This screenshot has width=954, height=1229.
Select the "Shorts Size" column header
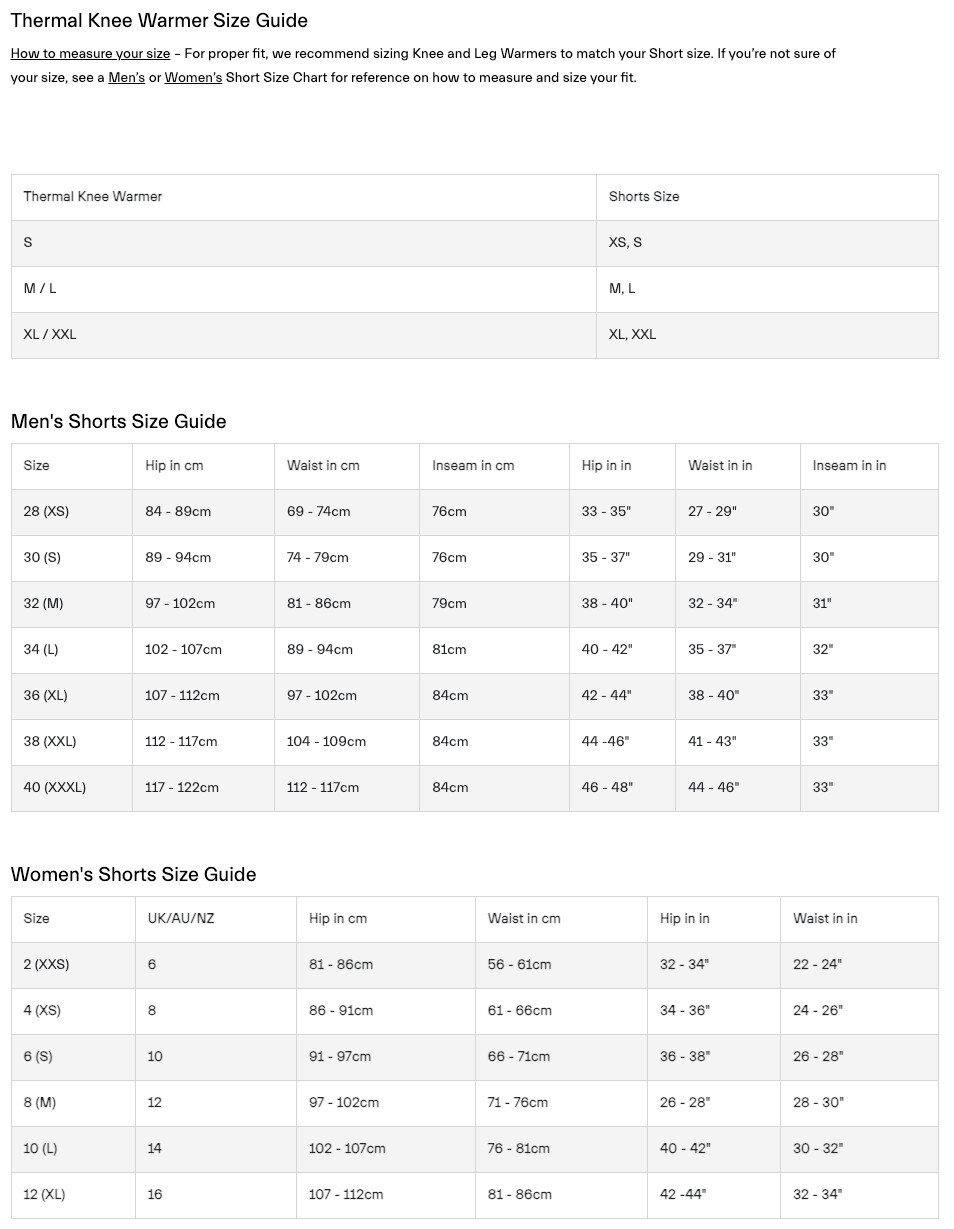click(x=644, y=197)
